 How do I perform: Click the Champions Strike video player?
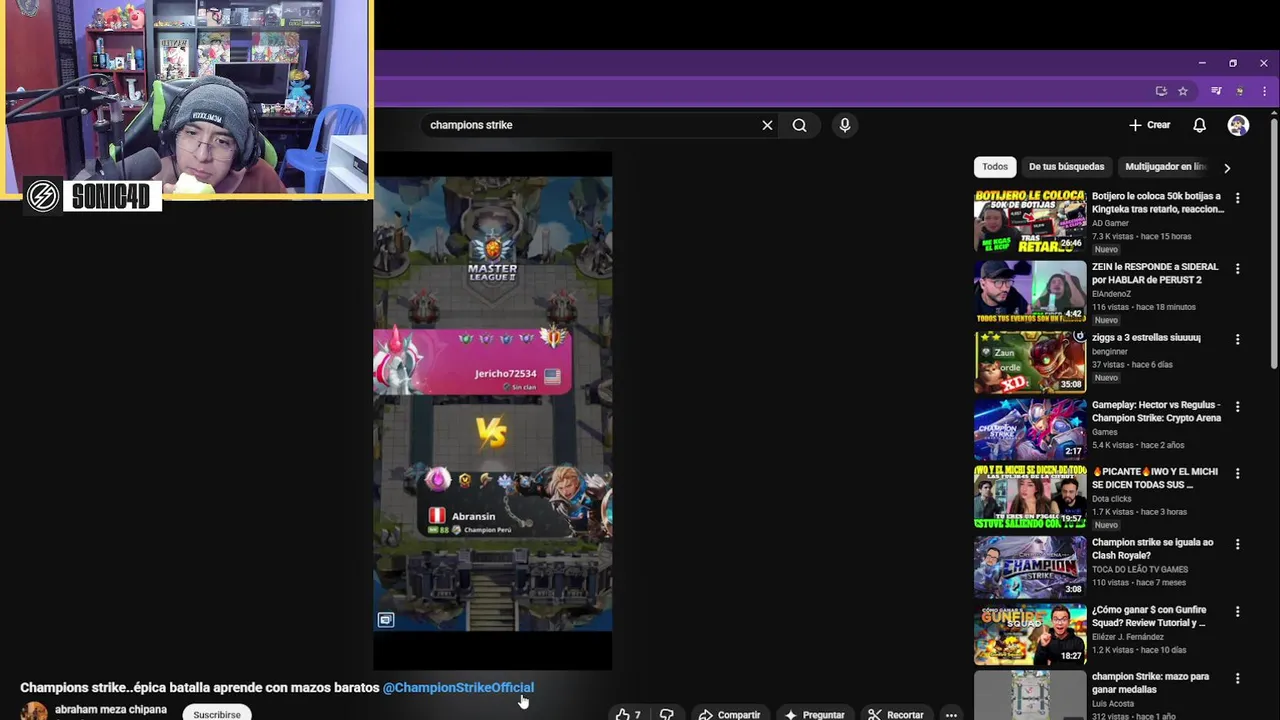[492, 410]
